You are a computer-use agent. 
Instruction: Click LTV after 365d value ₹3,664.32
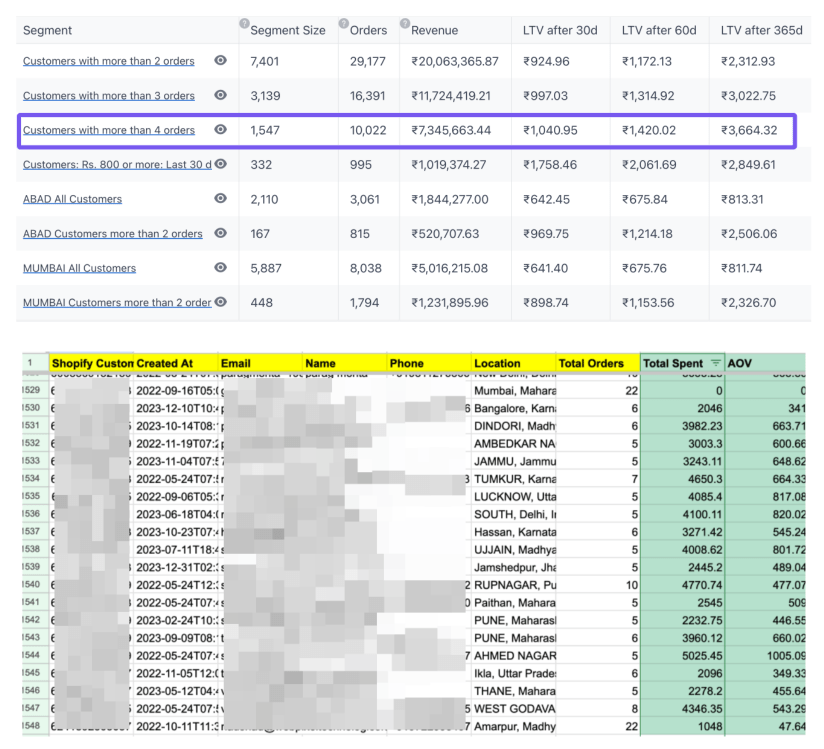[x=749, y=130]
